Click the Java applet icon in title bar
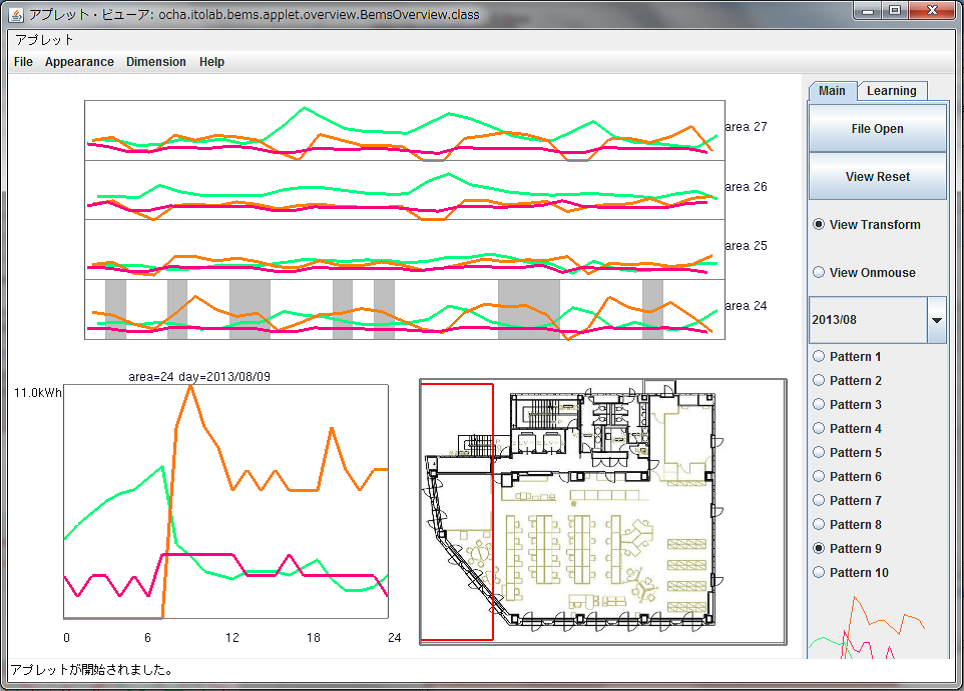 tap(16, 15)
